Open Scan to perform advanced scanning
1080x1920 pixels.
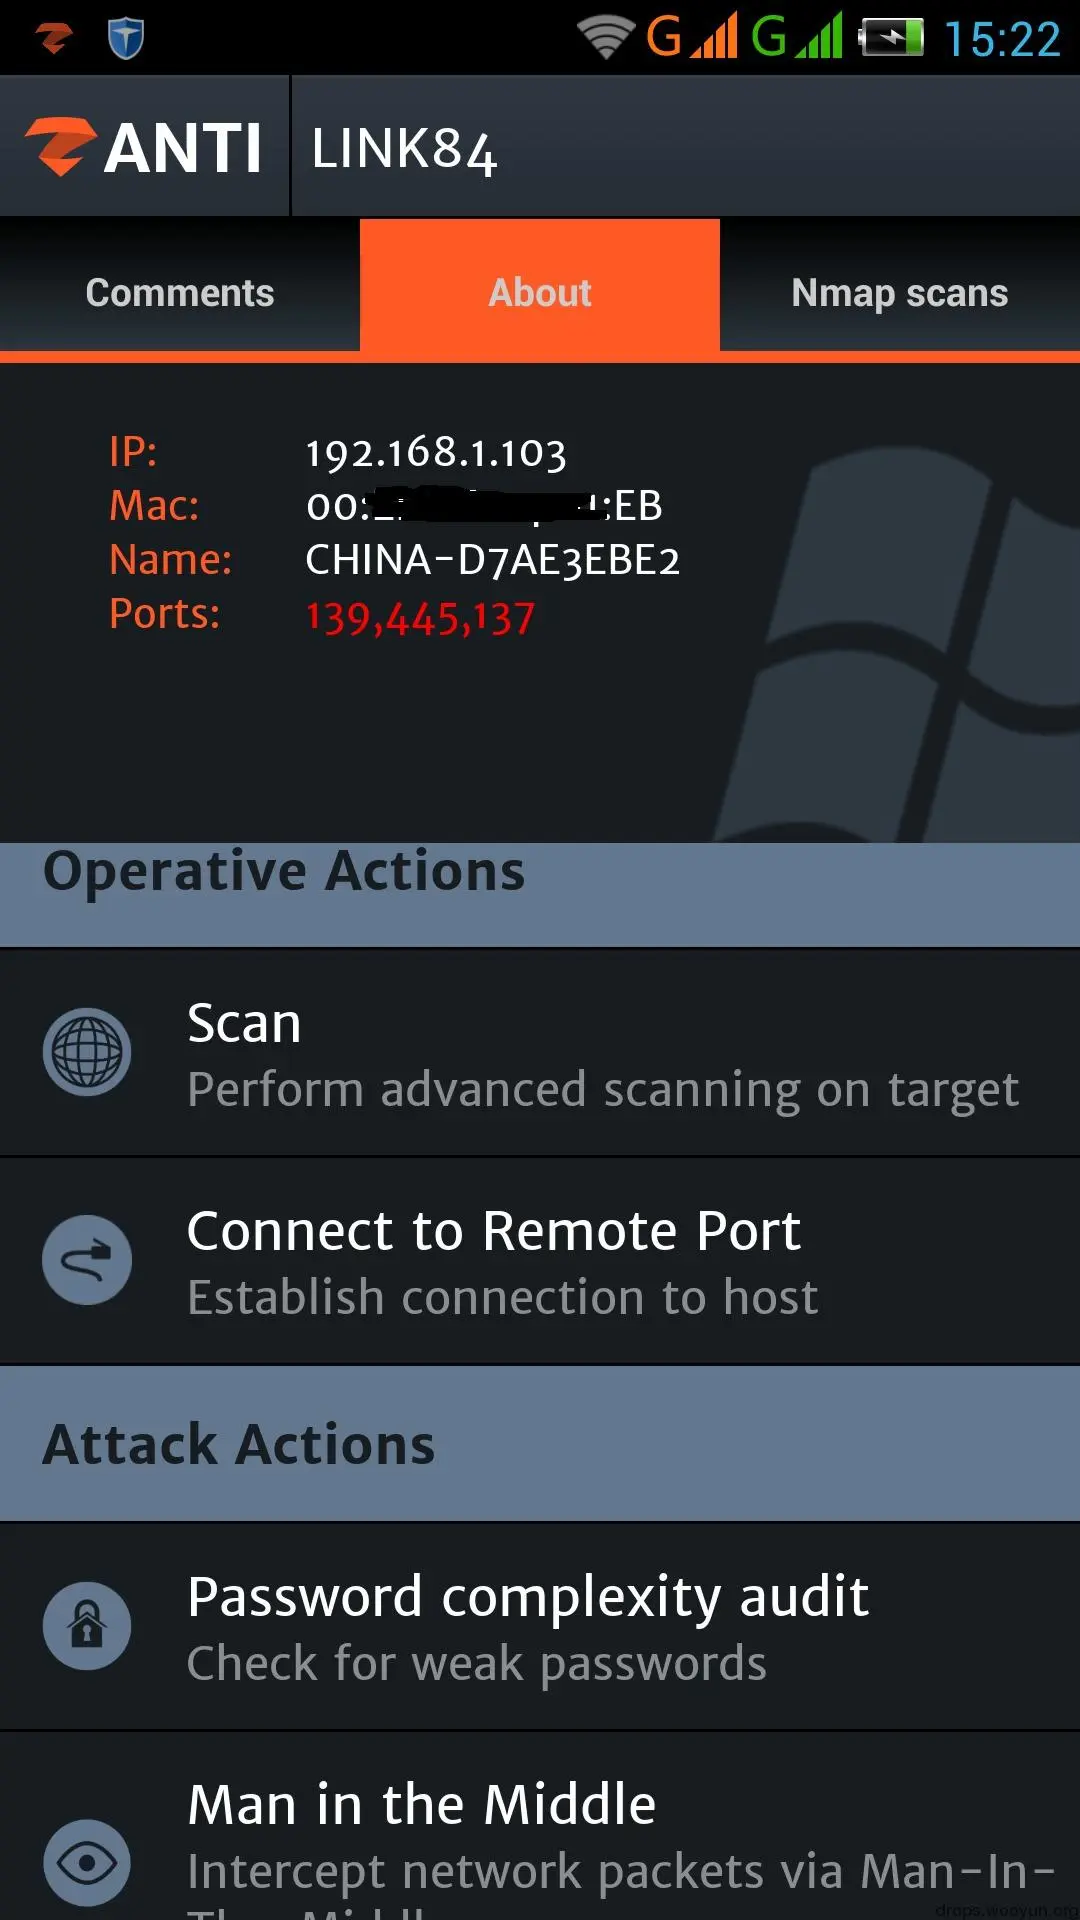coord(540,1053)
